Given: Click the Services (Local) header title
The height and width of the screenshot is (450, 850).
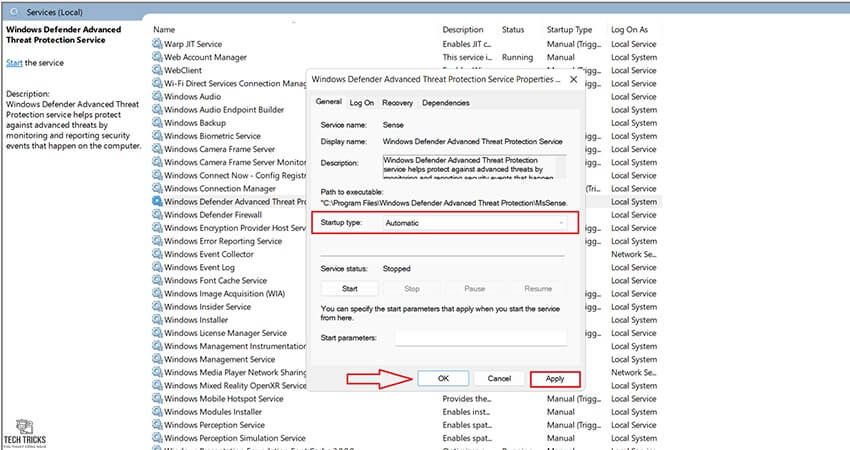Looking at the screenshot, I should tap(54, 12).
